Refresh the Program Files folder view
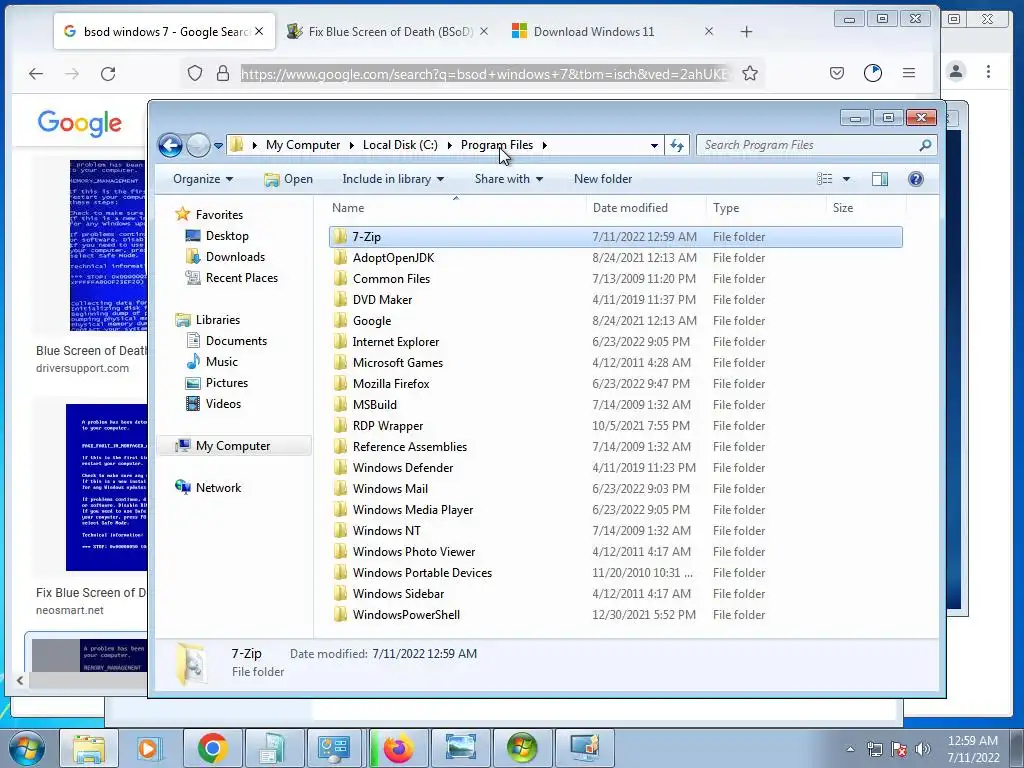Viewport: 1024px width, 768px height. click(x=677, y=145)
